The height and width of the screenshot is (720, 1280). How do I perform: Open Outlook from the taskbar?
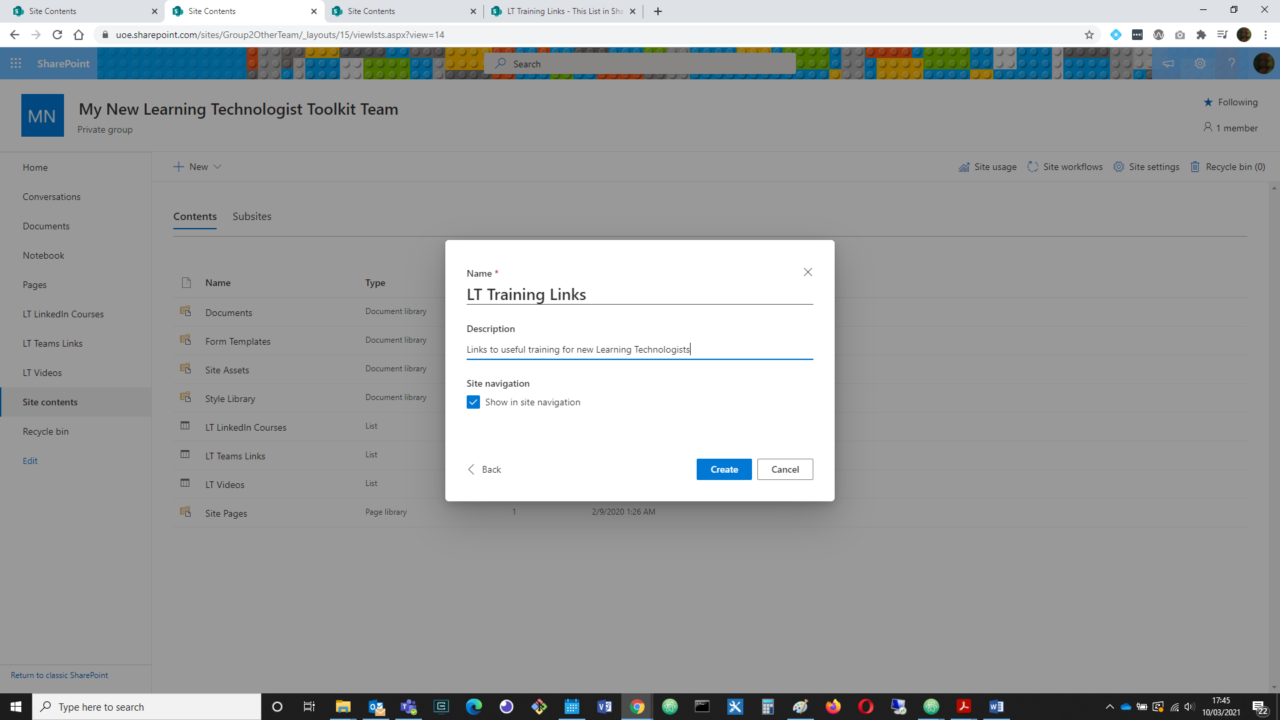[x=376, y=707]
